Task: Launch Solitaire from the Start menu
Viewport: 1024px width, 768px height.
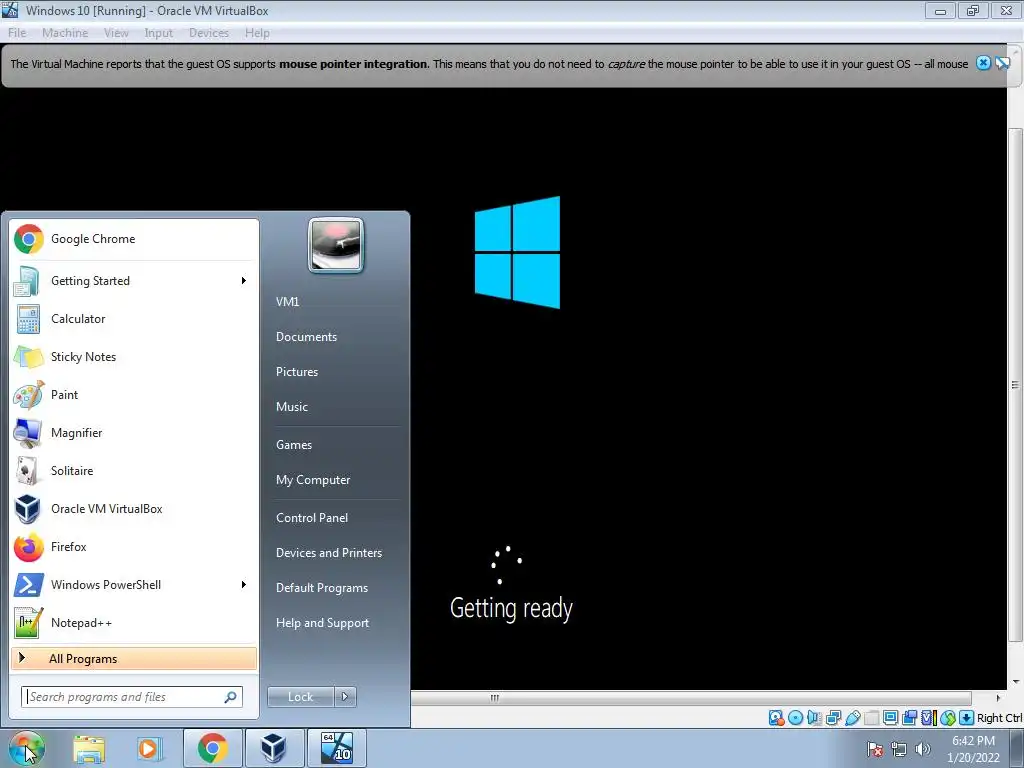Action: tap(135, 471)
